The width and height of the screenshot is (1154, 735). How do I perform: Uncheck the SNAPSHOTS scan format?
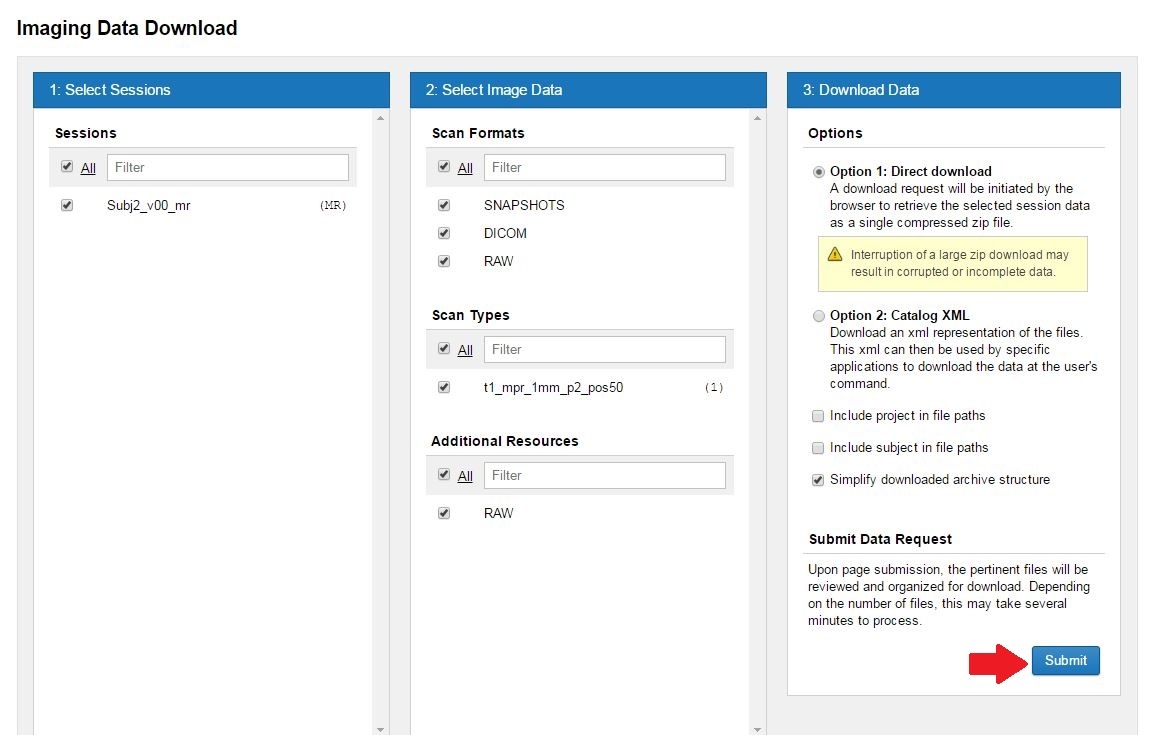pos(444,205)
